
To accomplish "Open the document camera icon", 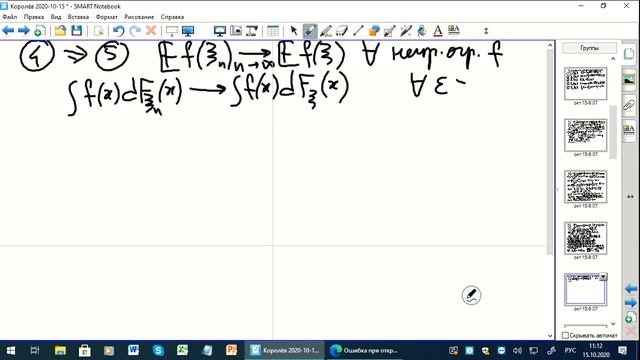I will (252, 31).
